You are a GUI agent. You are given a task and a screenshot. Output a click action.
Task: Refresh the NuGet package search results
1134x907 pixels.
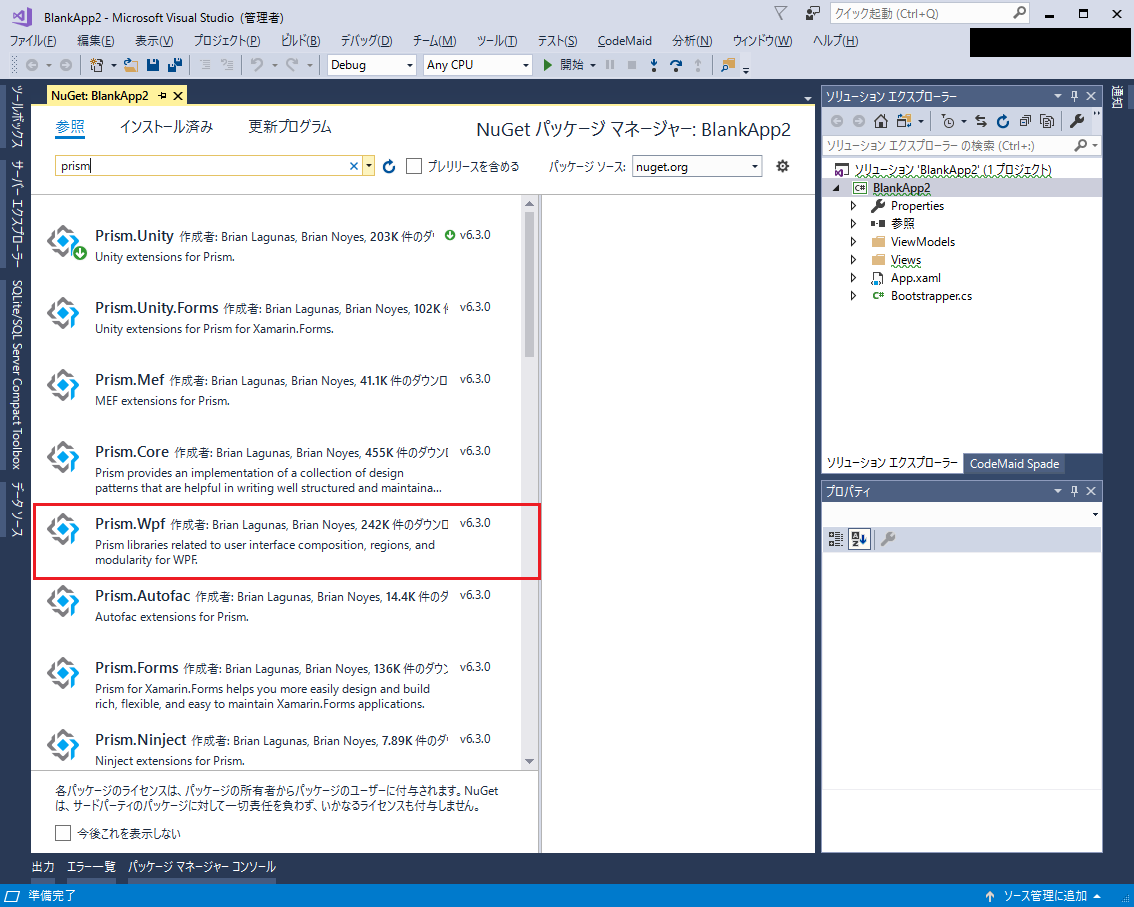[x=389, y=167]
